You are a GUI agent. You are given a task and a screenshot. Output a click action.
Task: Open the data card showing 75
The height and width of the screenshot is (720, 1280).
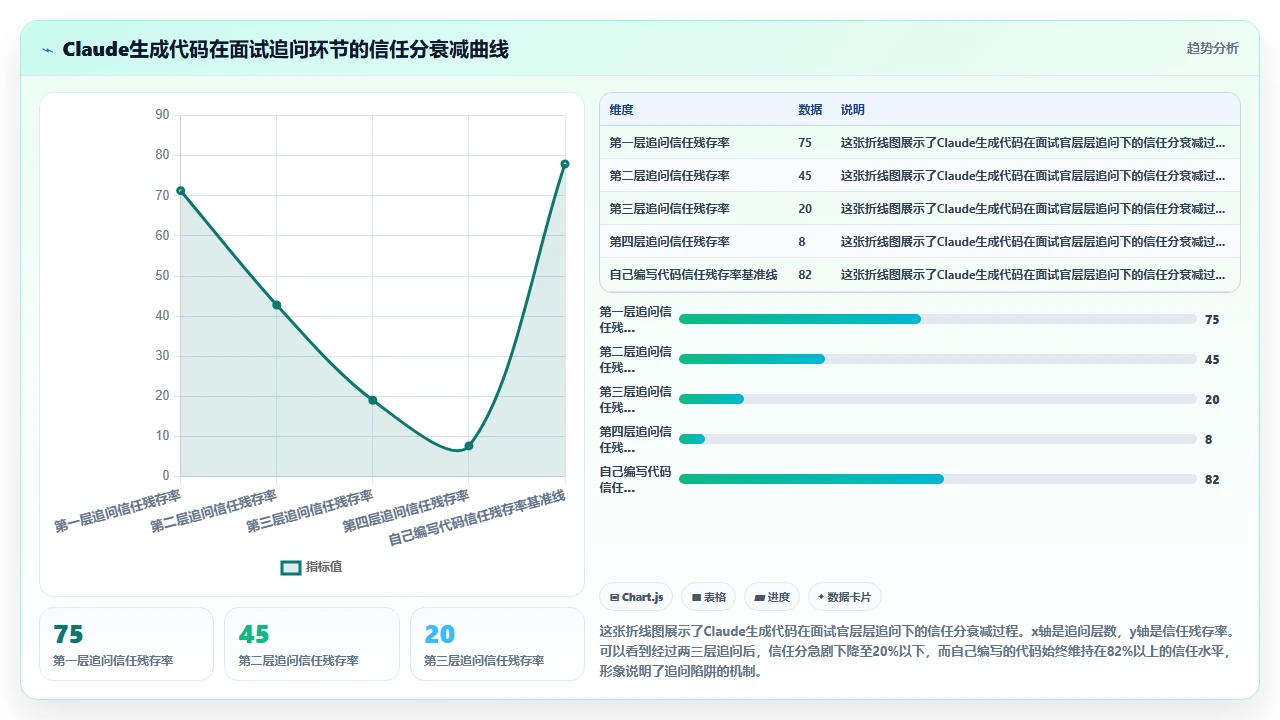126,644
